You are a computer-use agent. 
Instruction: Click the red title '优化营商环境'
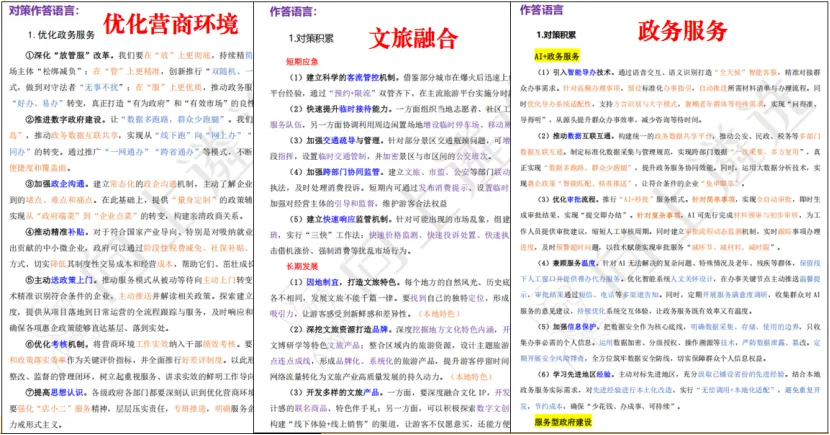click(171, 25)
